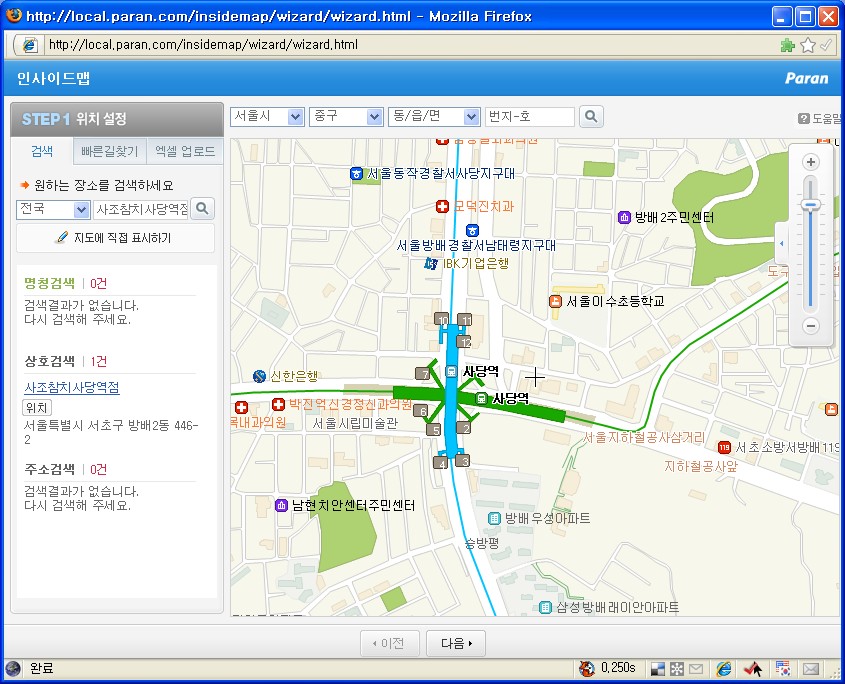Click the 이전 previous button

(390, 643)
